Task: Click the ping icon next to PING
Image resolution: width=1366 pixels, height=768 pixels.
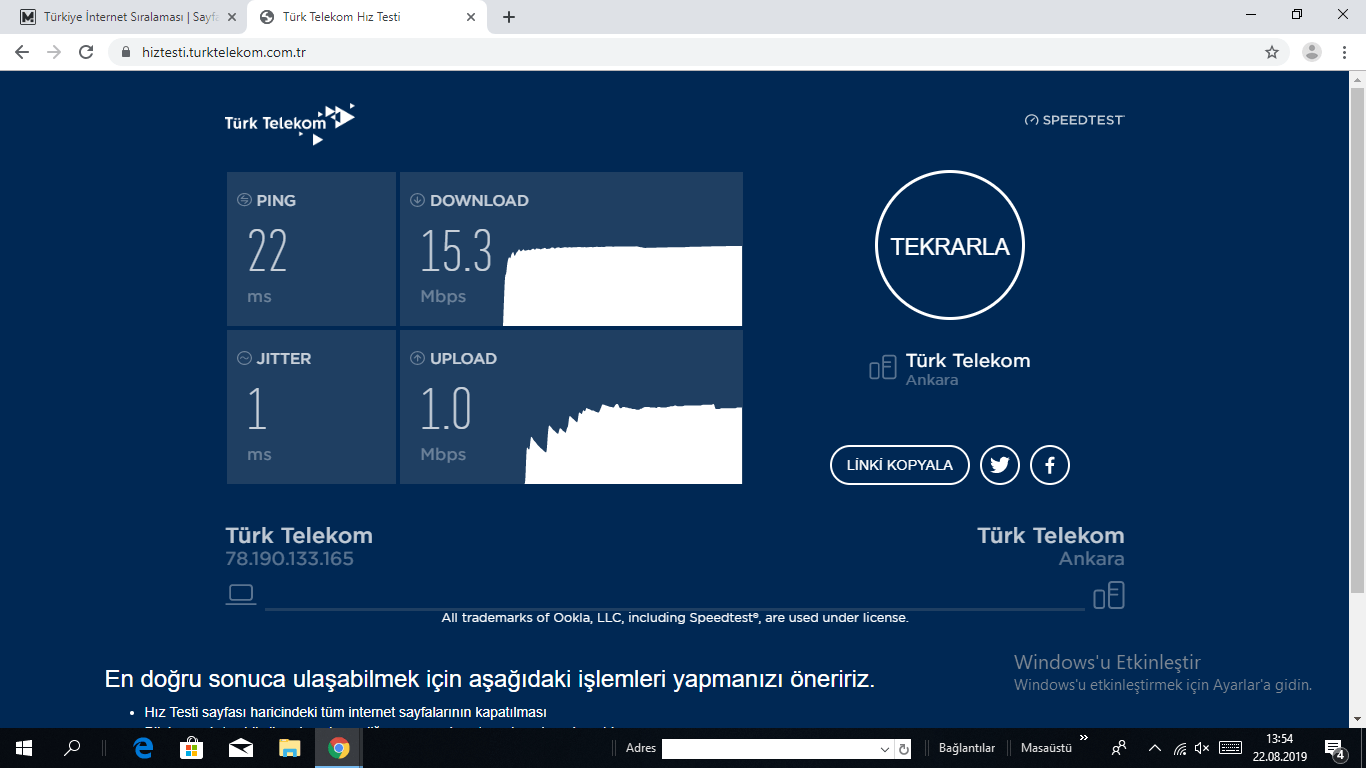Action: tap(244, 200)
